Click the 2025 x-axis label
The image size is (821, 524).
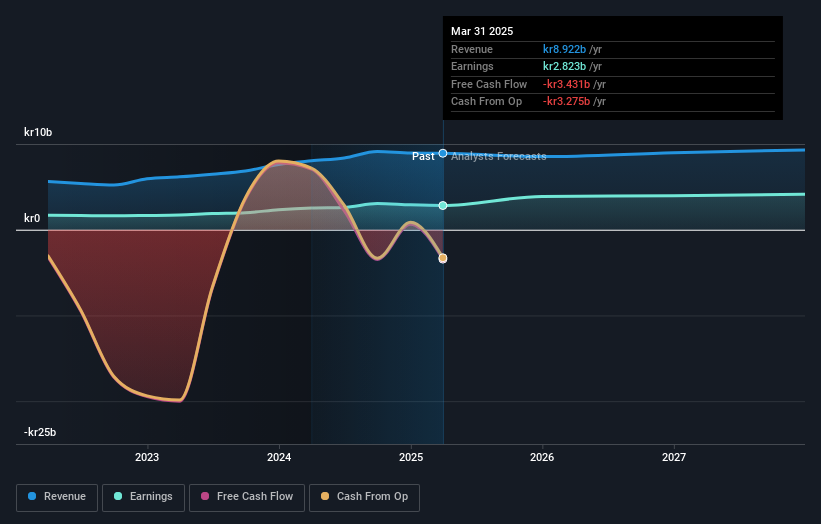click(411, 457)
